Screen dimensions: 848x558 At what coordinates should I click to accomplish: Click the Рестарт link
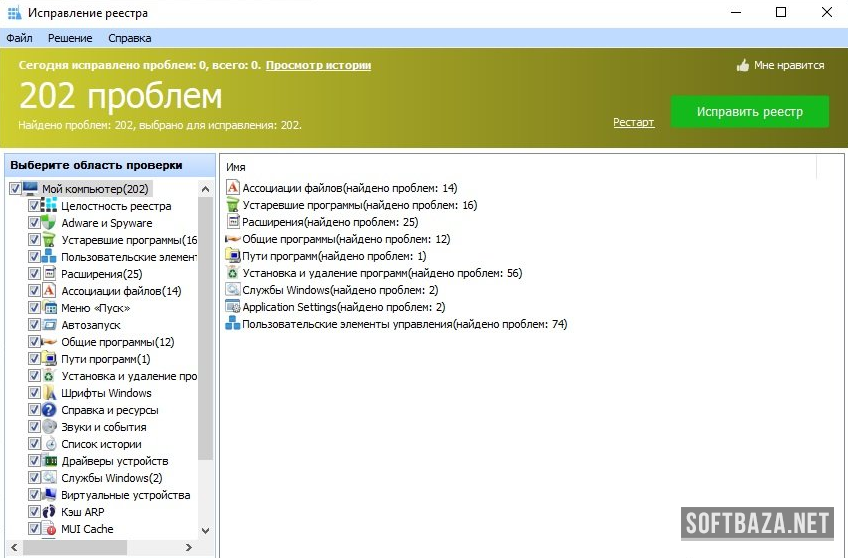click(x=633, y=122)
